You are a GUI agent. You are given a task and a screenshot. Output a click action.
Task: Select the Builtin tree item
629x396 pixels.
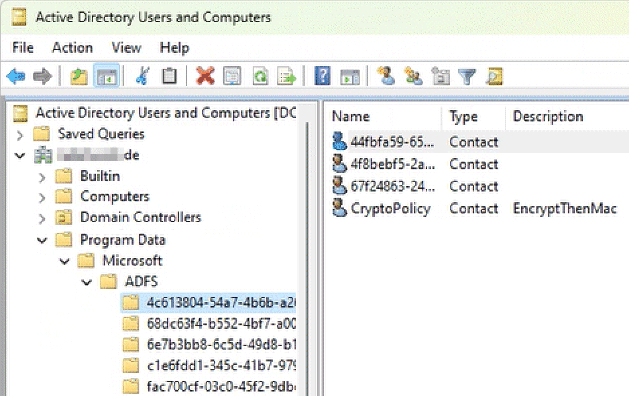pos(100,176)
